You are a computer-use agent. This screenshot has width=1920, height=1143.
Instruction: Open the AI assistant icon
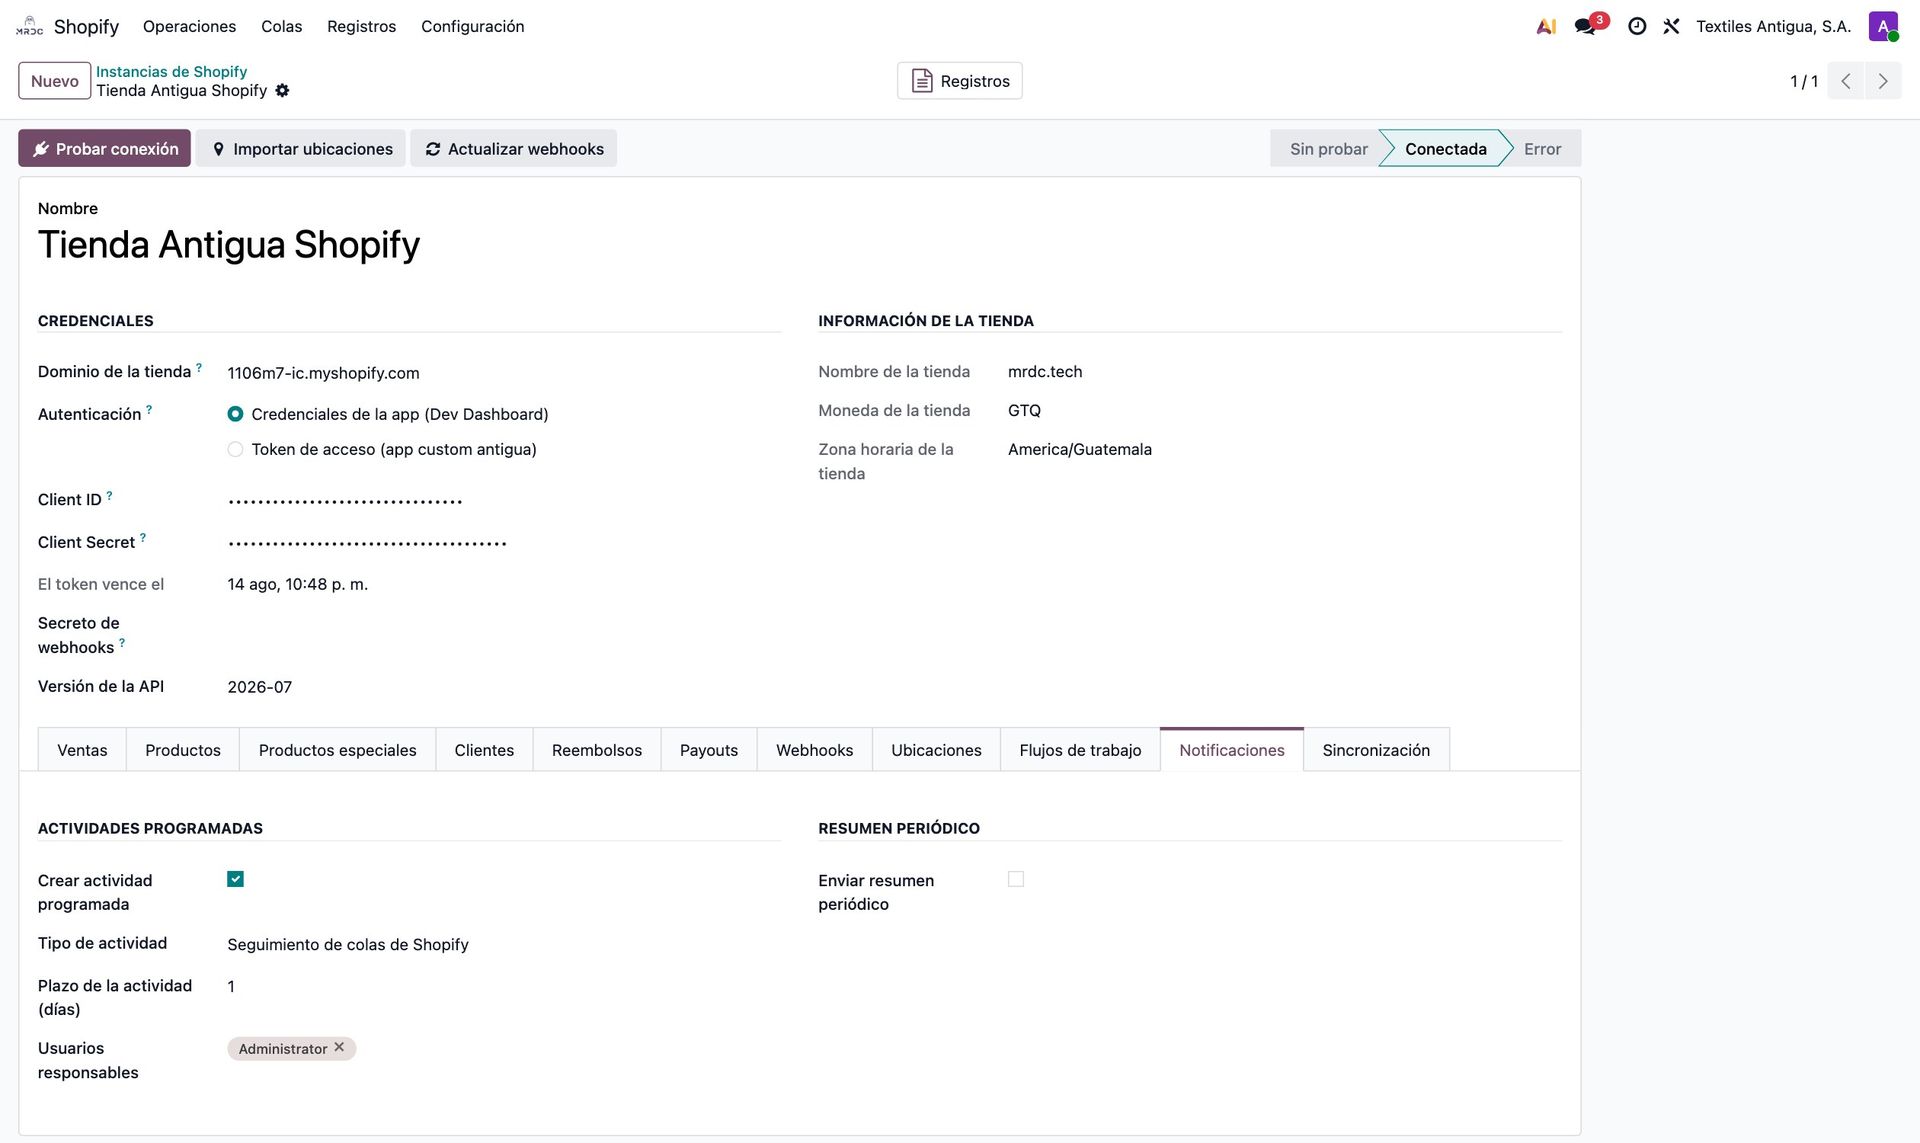click(x=1546, y=26)
